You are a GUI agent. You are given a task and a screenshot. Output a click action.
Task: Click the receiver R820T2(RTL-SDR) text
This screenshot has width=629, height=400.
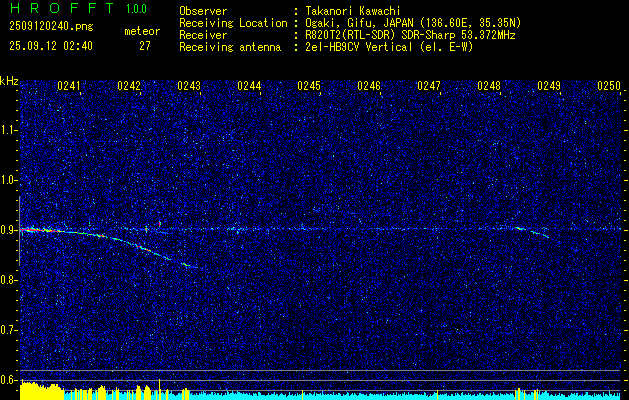[410, 35]
